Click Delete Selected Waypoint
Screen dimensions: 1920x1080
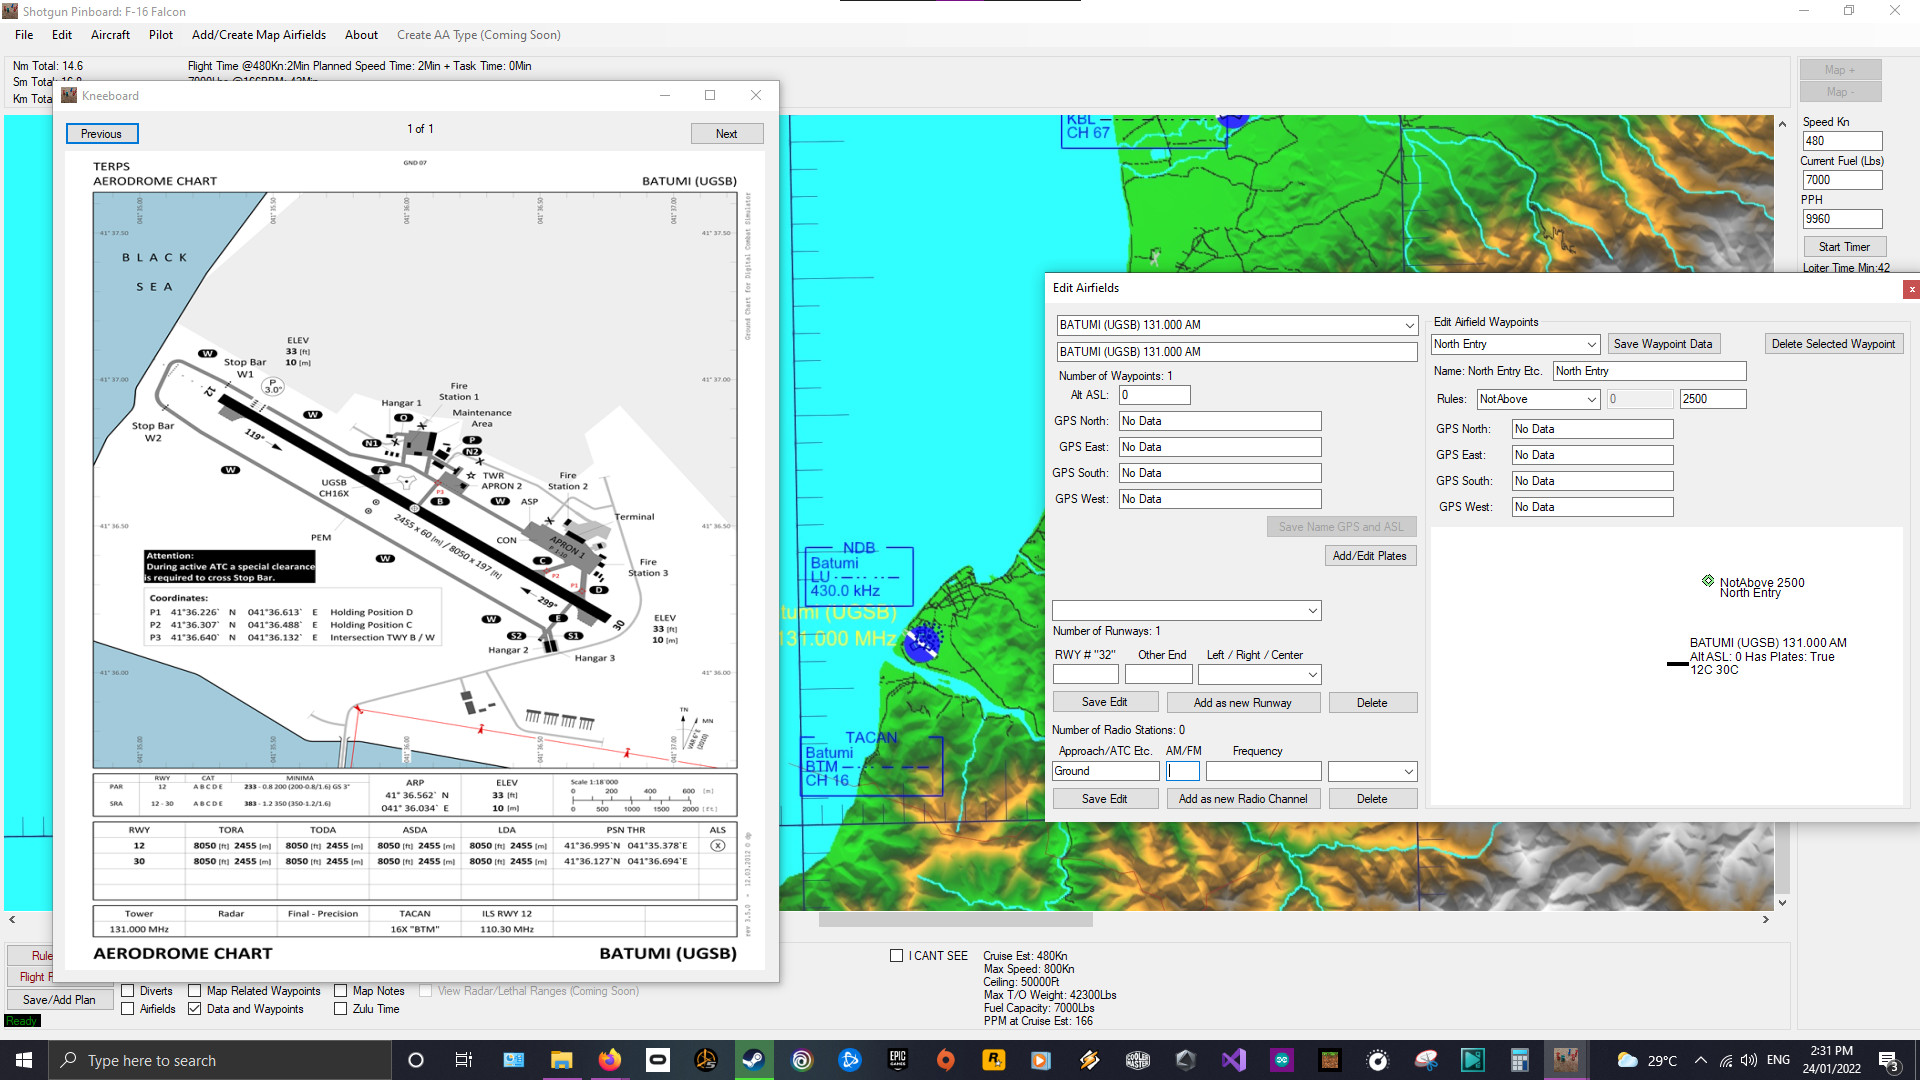[1833, 343]
